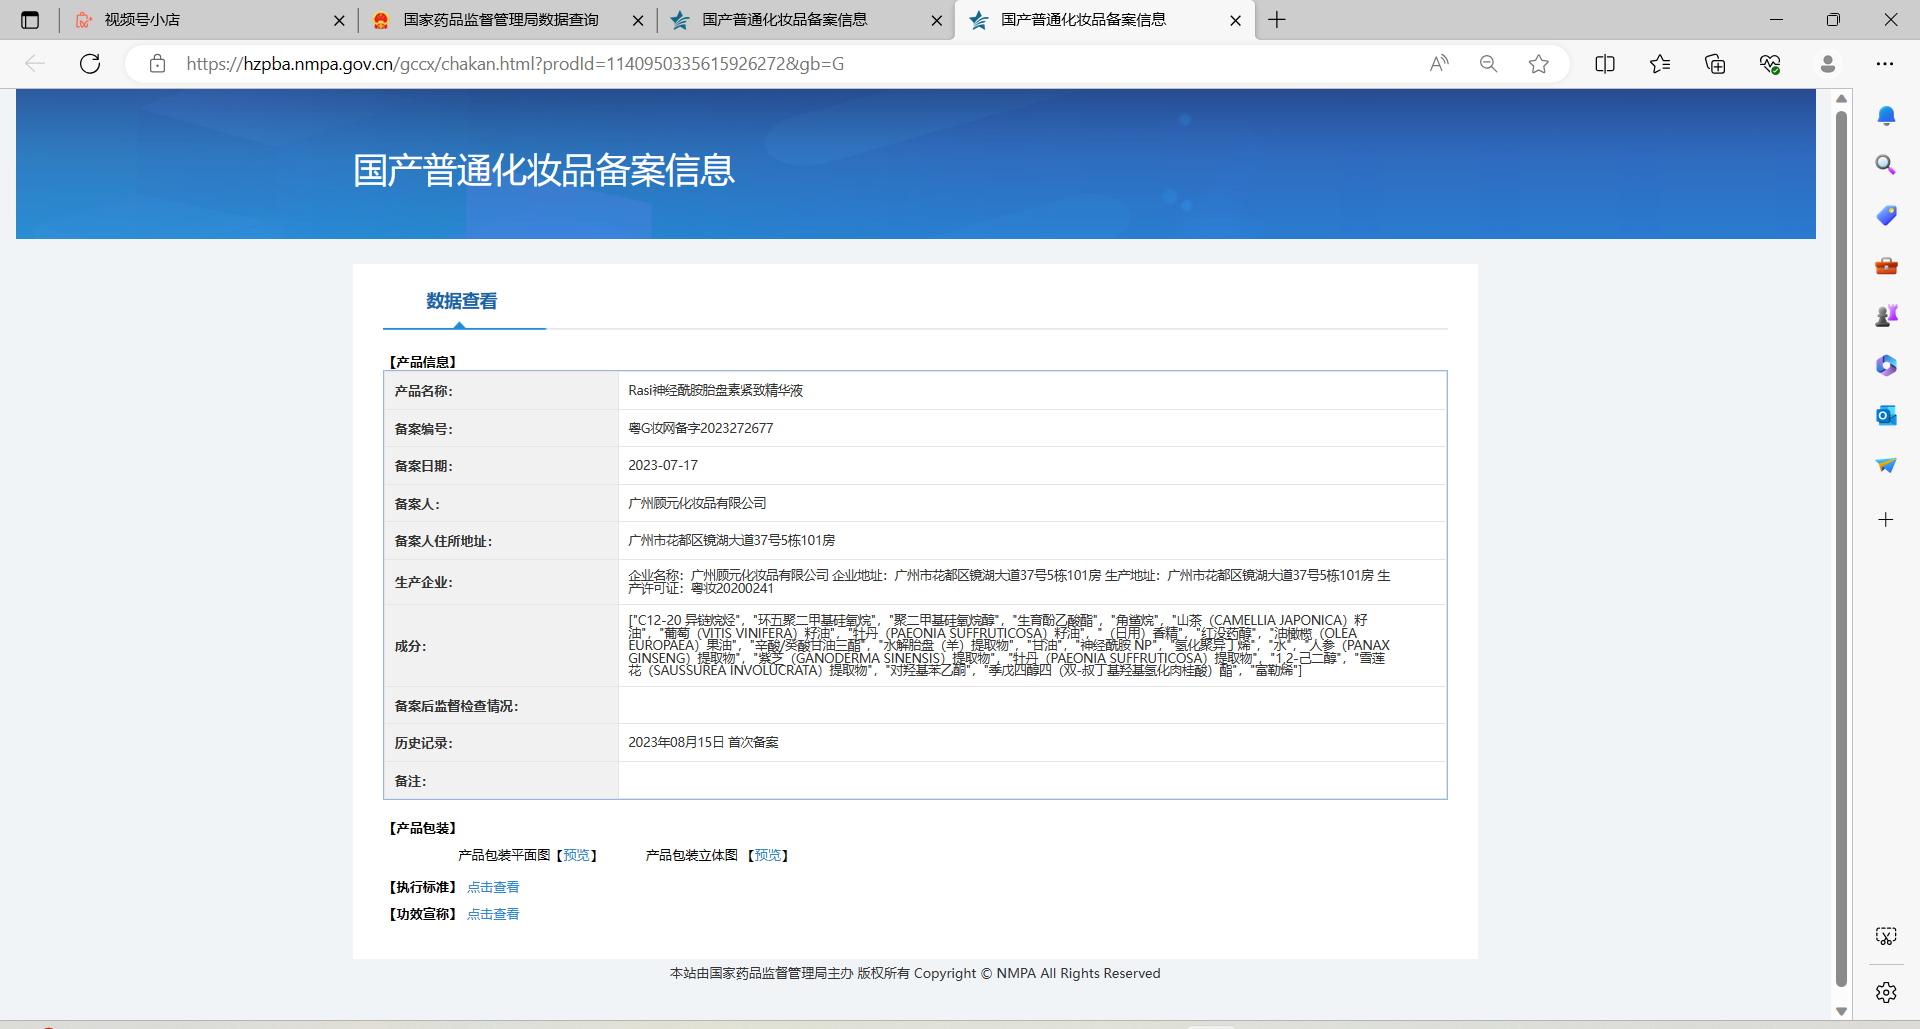Add this page to favorites
This screenshot has height=1029, width=1920.
1538,64
